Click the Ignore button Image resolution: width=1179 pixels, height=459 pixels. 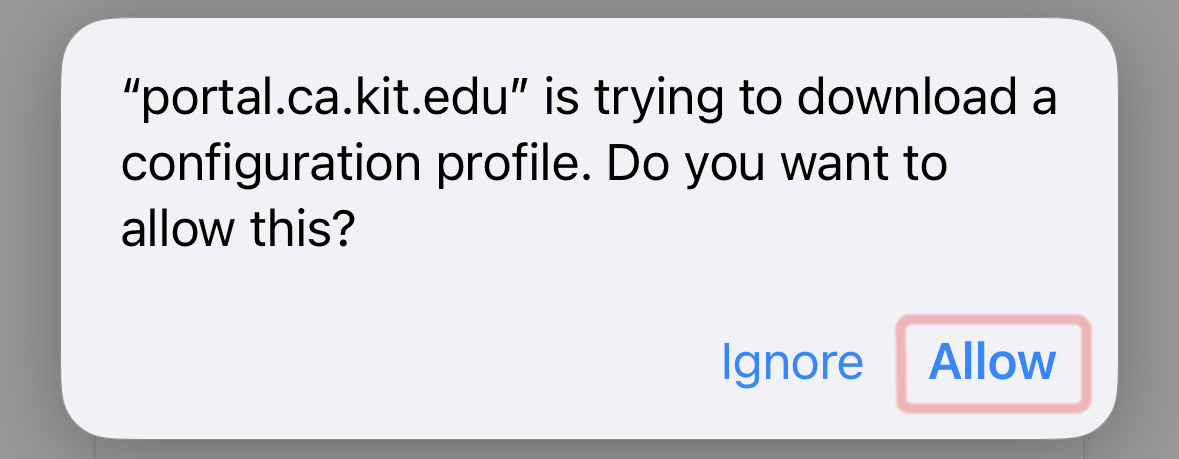click(791, 362)
